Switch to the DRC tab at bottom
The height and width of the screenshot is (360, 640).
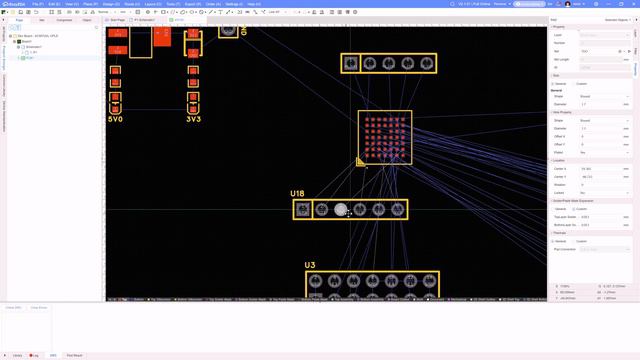[53, 356]
